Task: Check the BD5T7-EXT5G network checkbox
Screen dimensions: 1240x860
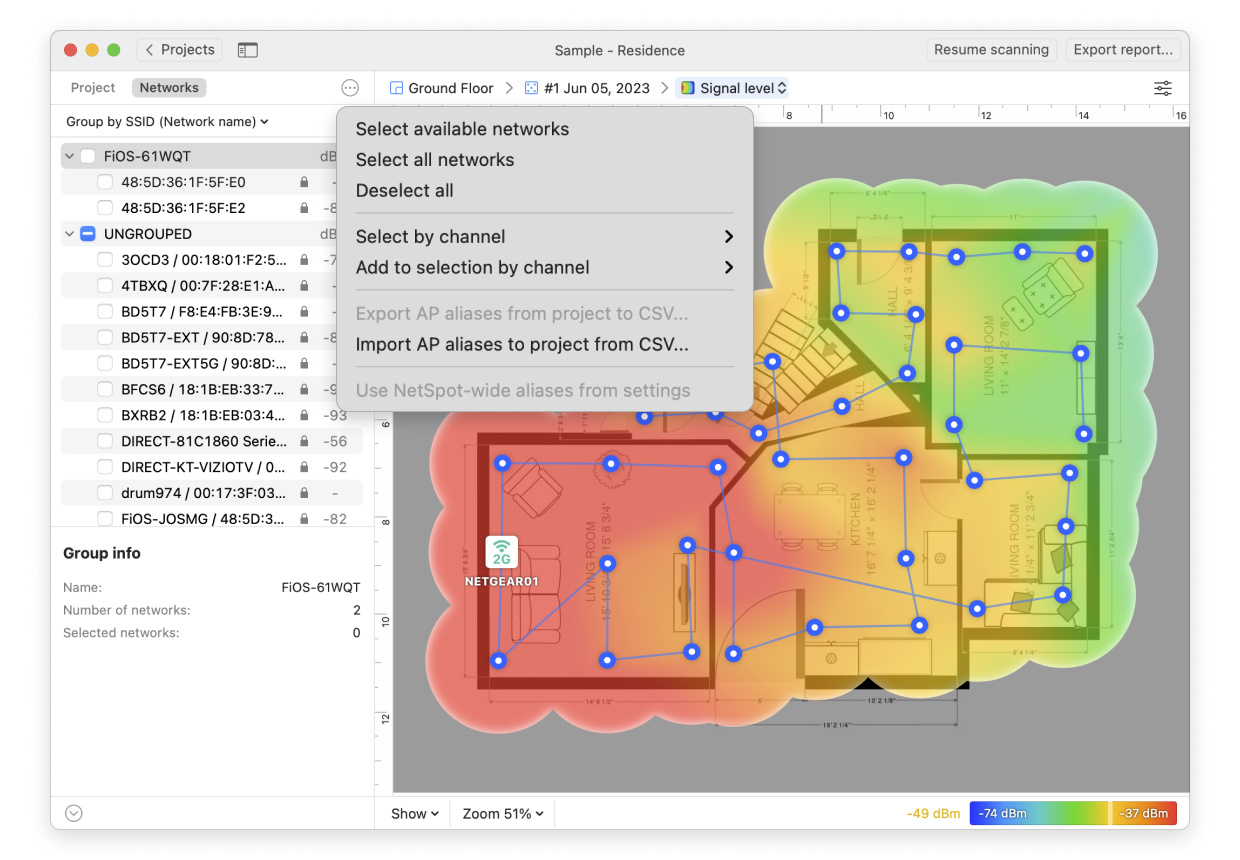Action: 105,363
